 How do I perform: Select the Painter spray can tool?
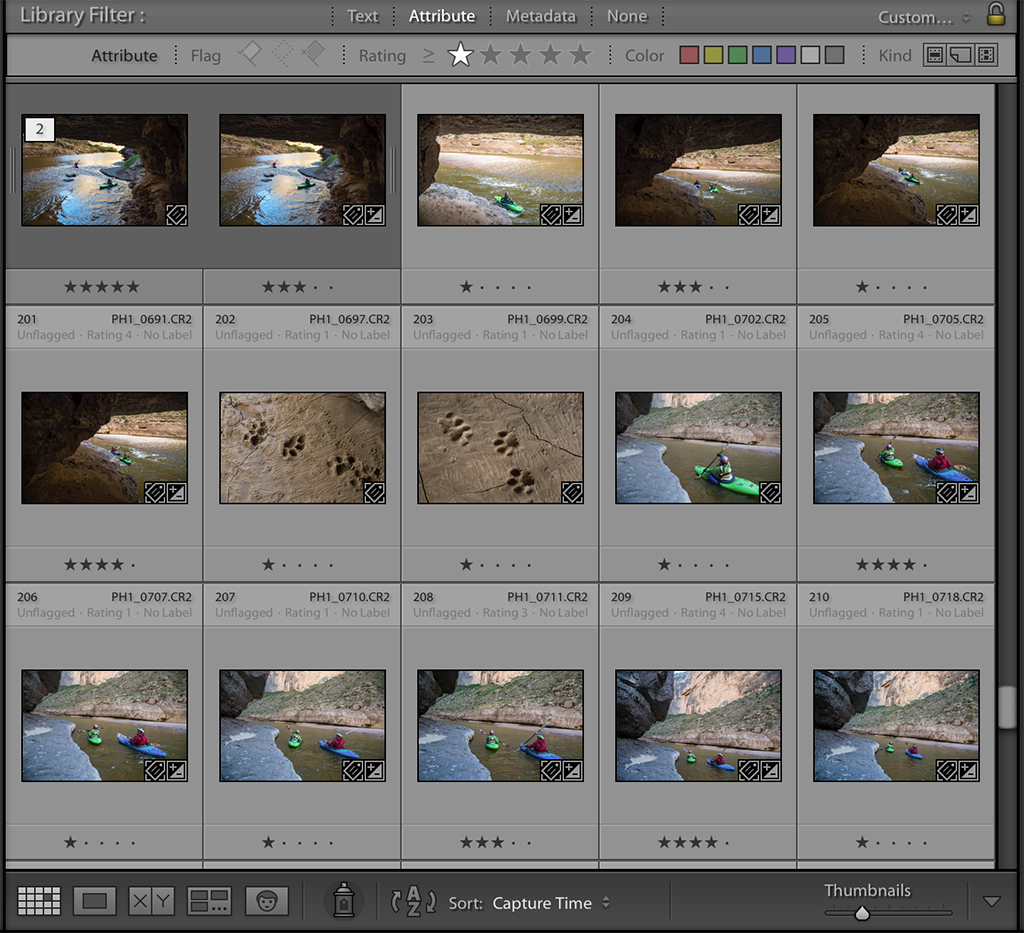pos(344,901)
